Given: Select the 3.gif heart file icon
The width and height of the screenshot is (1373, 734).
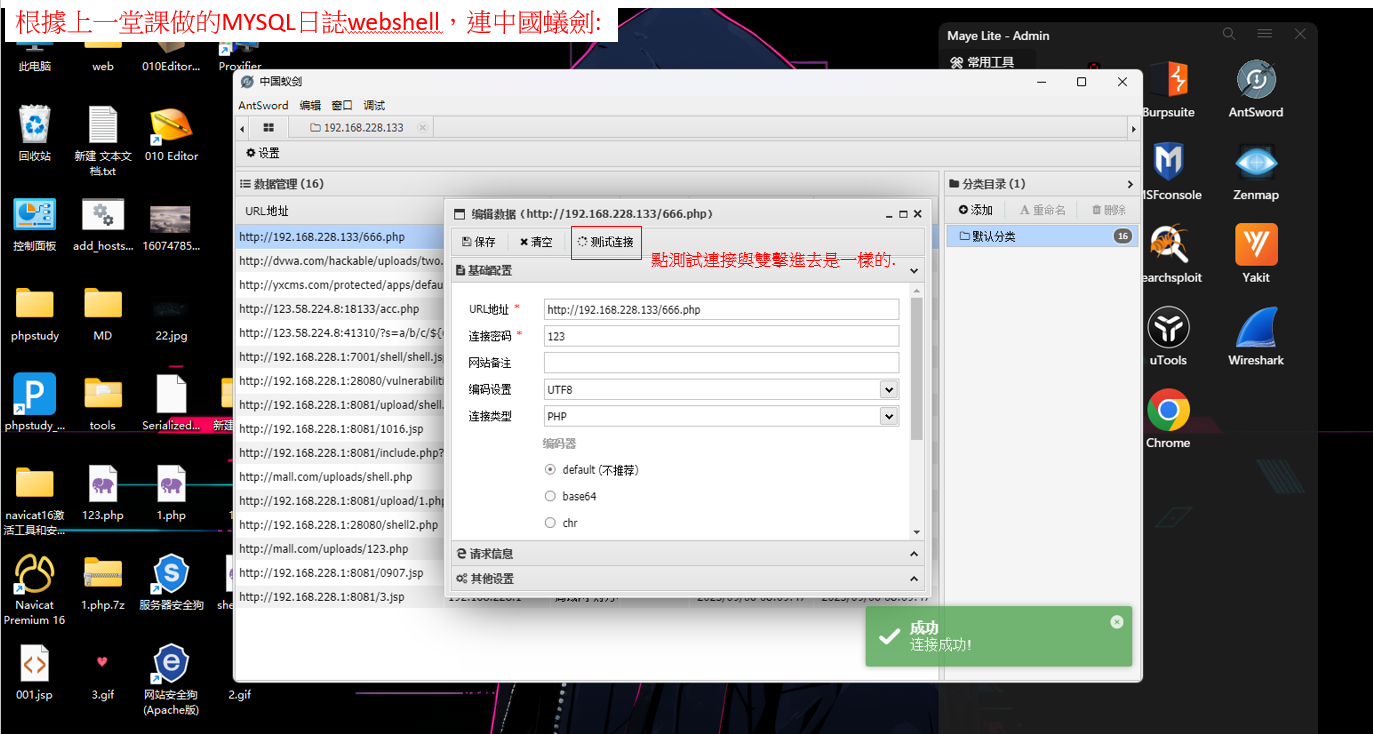Looking at the screenshot, I should (x=103, y=664).
